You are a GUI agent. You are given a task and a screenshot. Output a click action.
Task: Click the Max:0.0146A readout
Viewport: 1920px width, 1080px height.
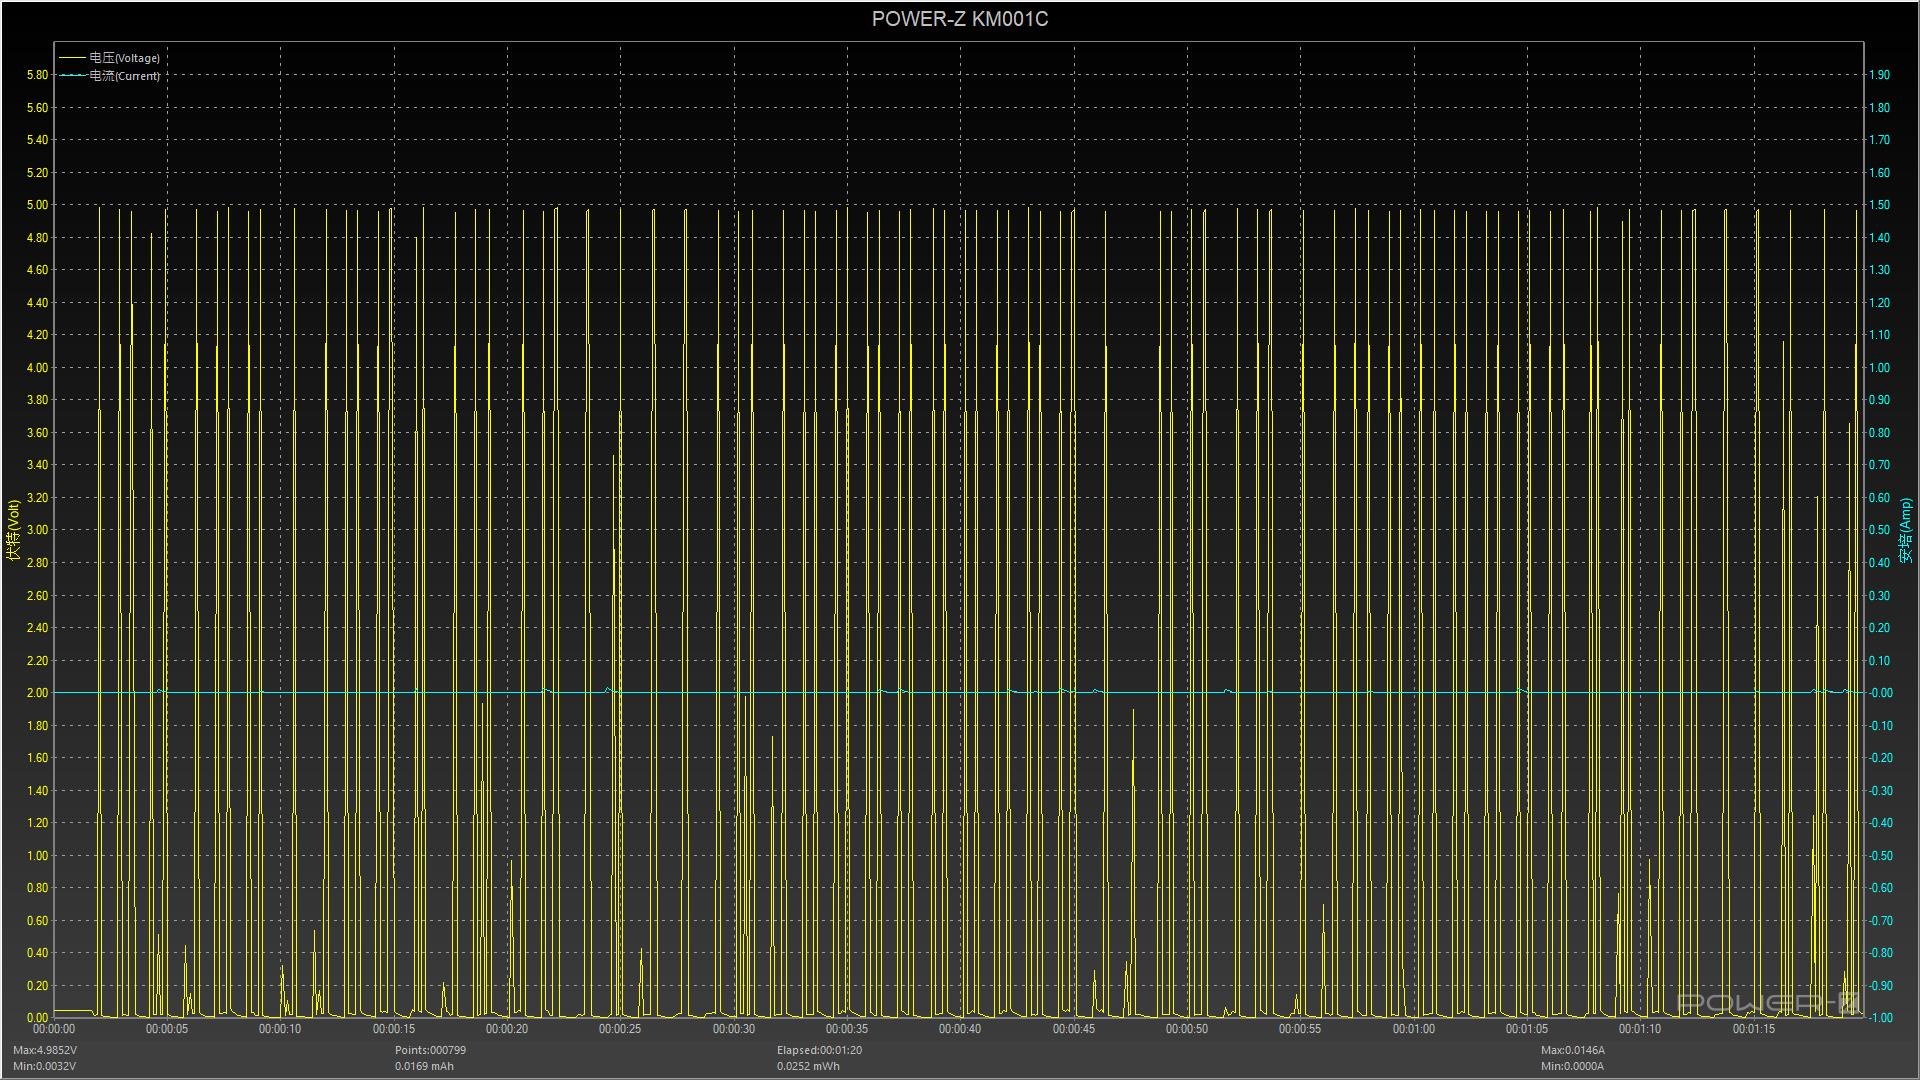1573,1050
